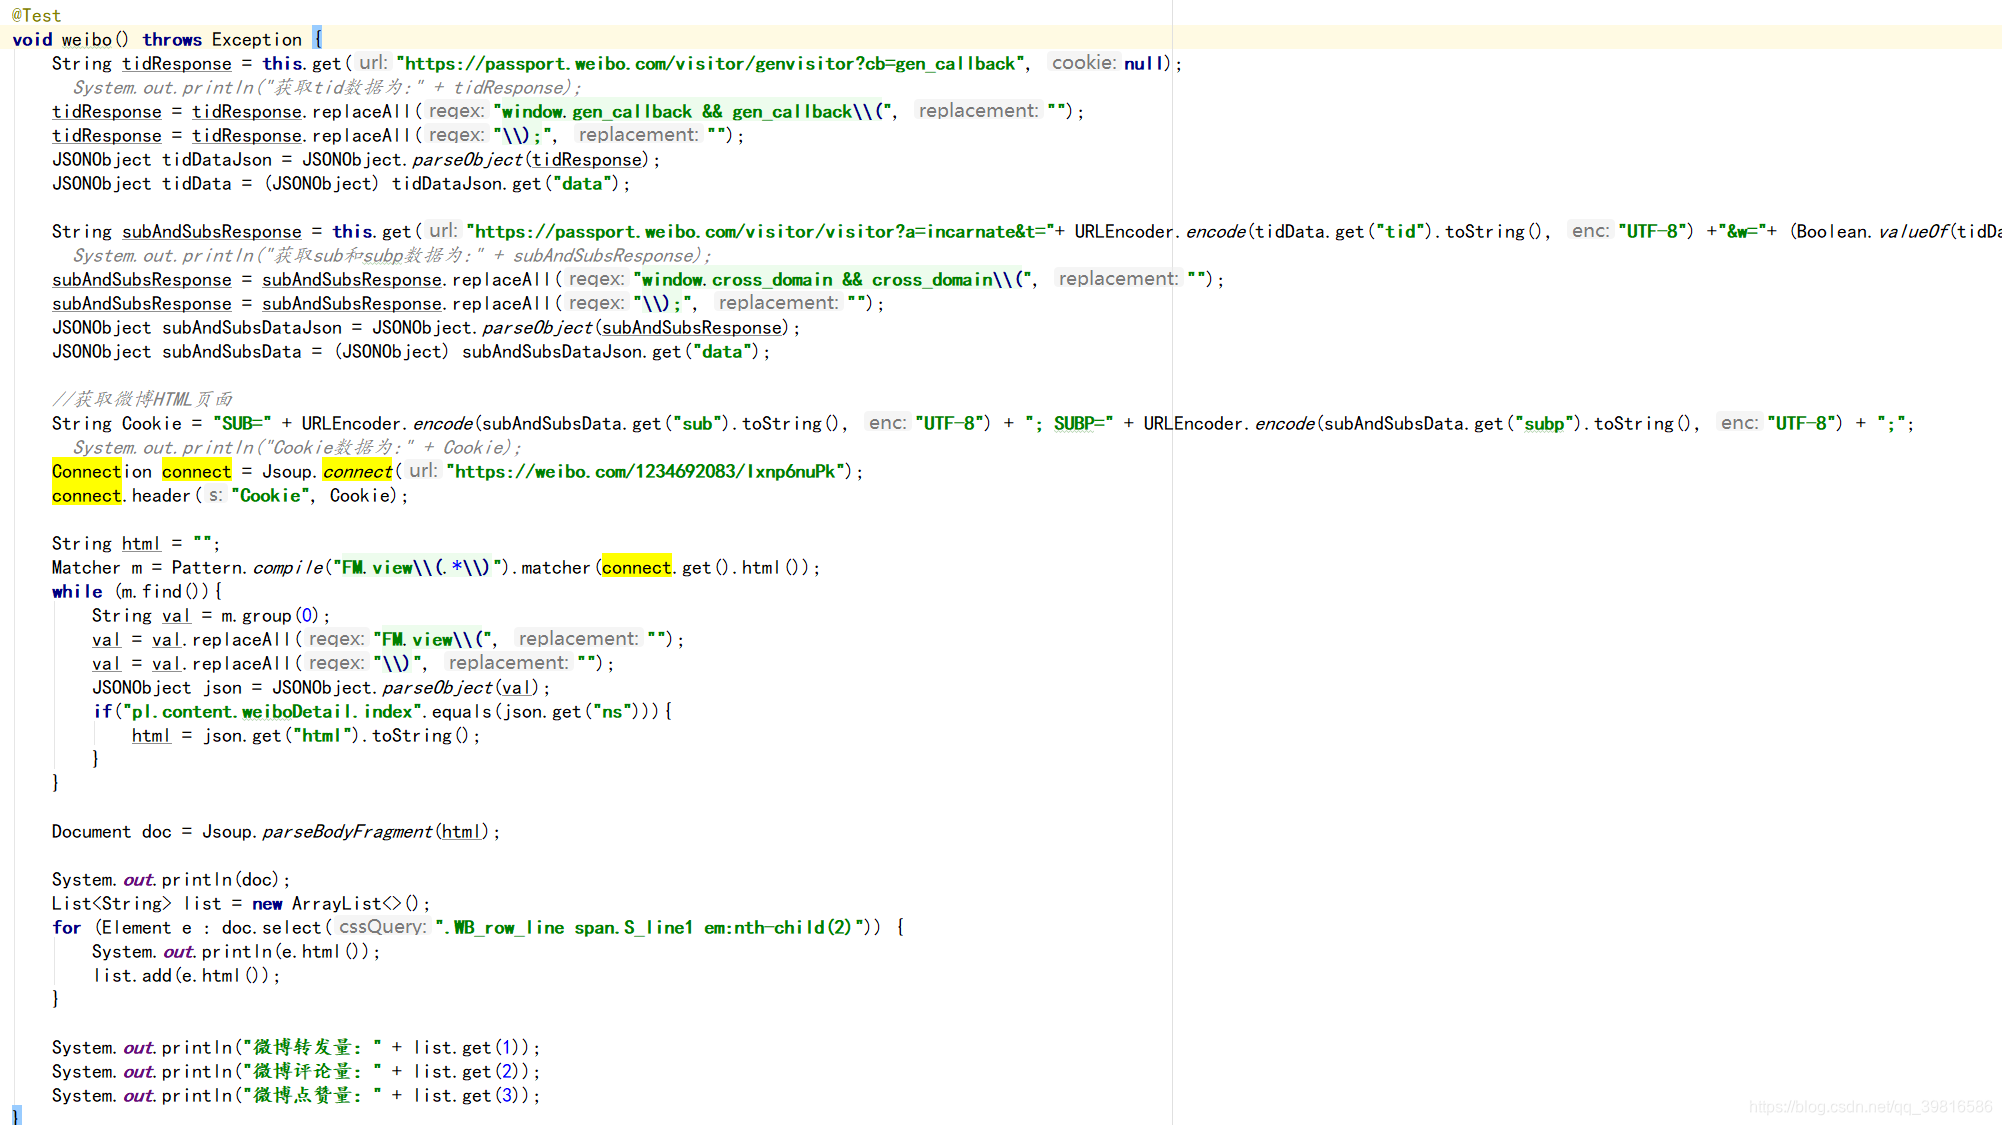Click method name weibo in signature

pyautogui.click(x=86, y=39)
